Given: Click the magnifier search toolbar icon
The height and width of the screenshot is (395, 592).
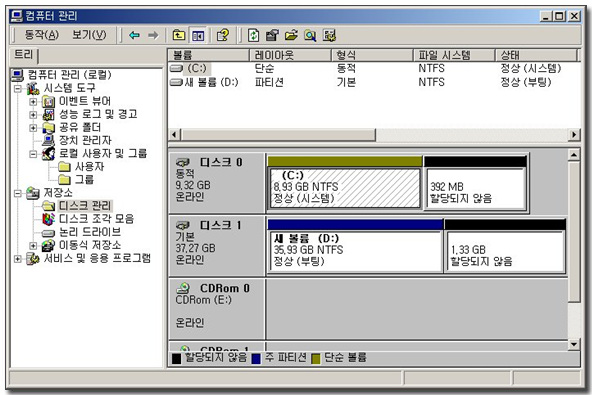Looking at the screenshot, I should click(x=310, y=35).
